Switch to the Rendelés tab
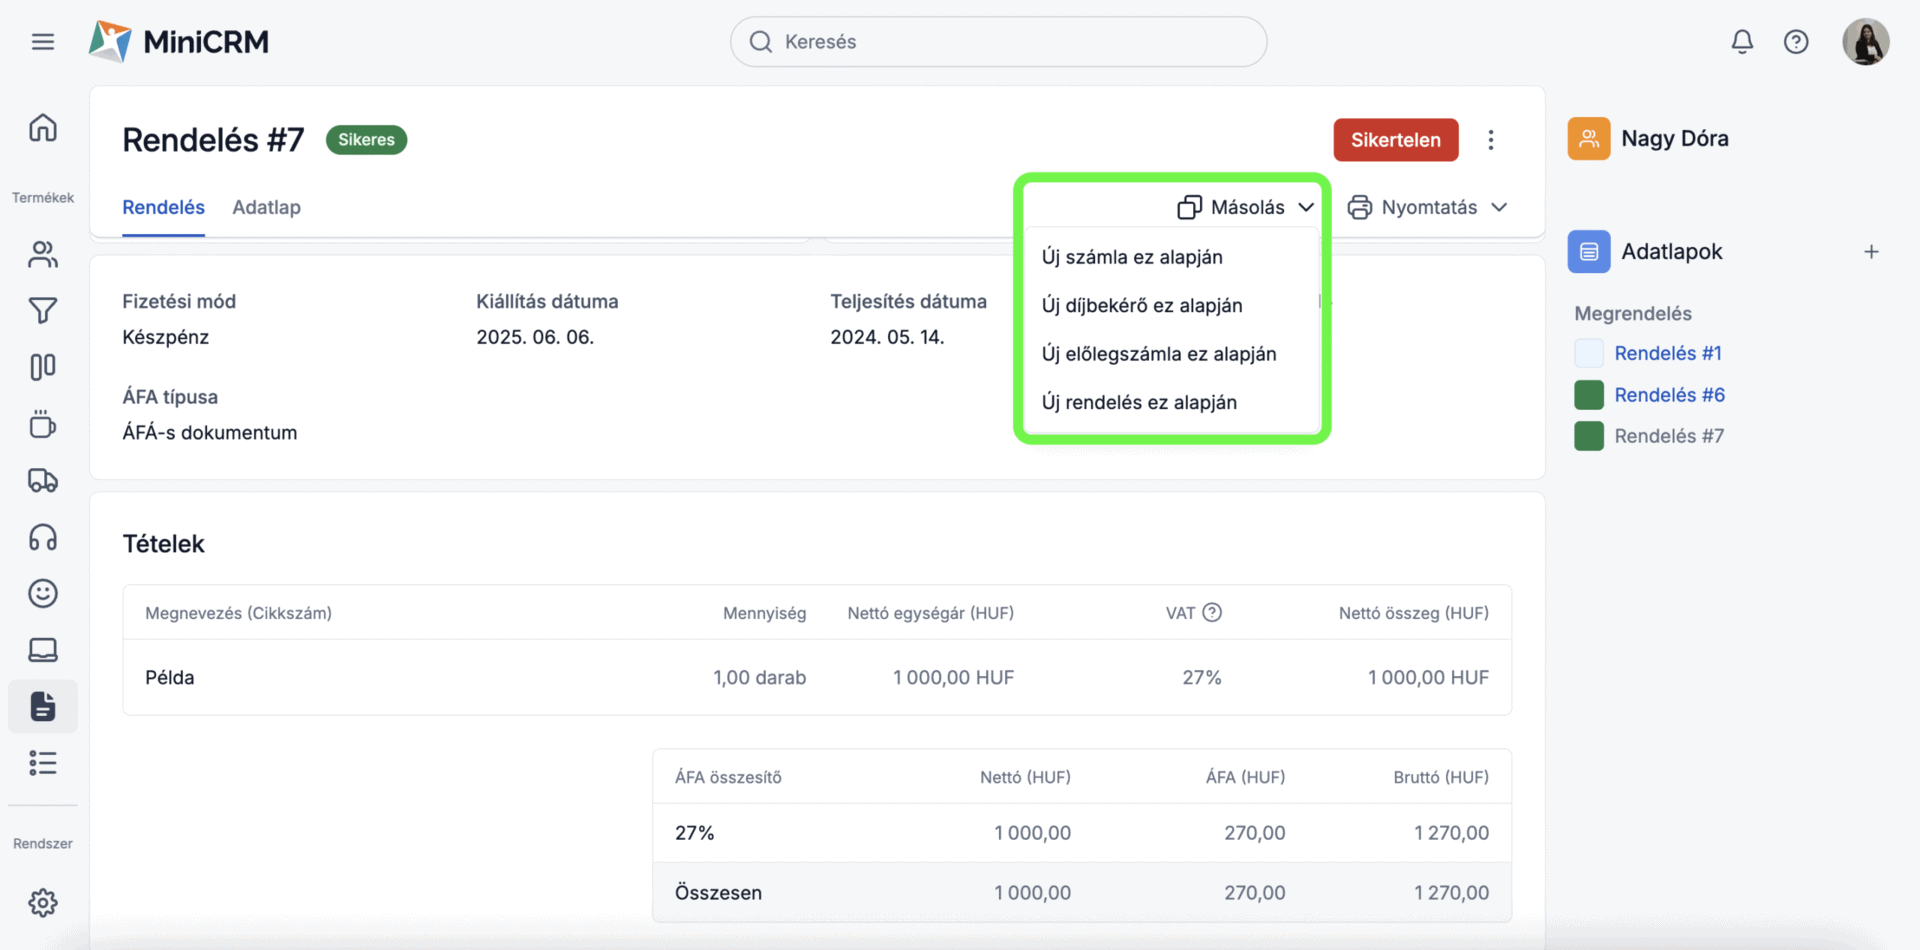1920x950 pixels. (163, 208)
